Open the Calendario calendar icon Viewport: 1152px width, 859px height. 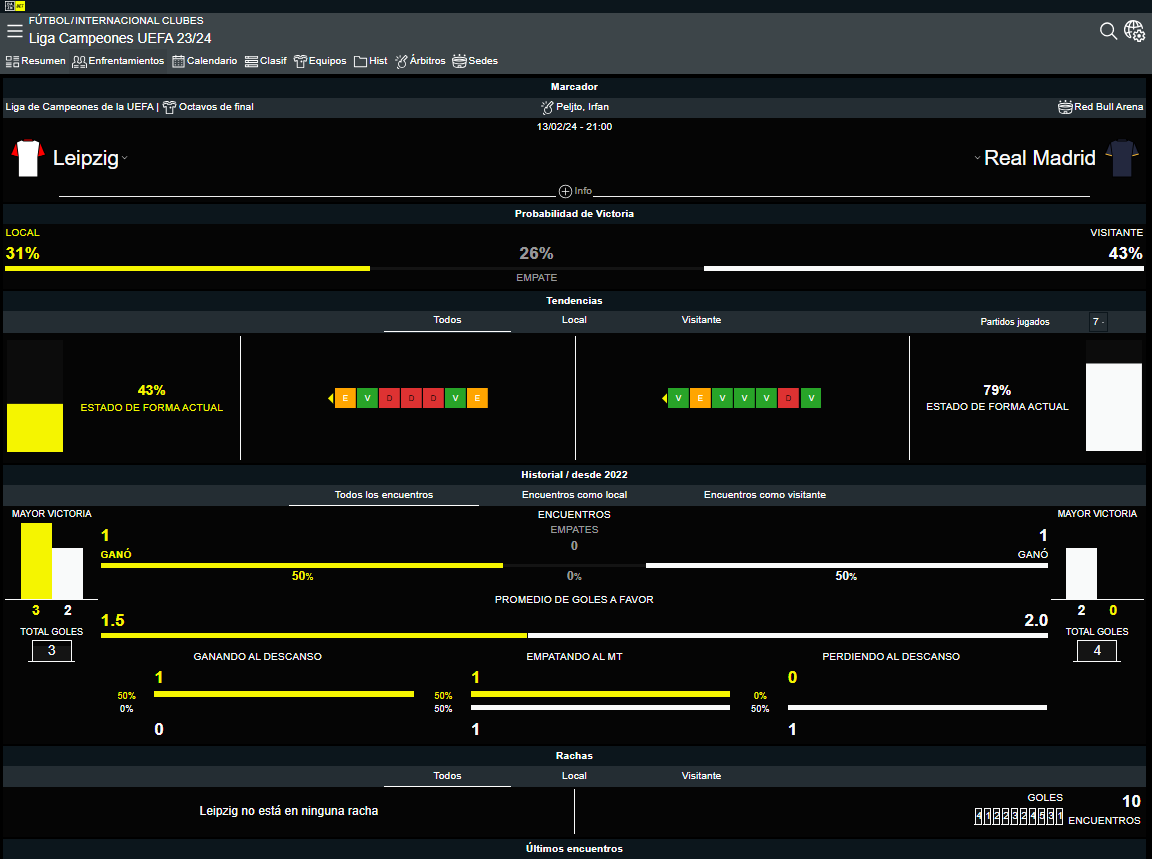(x=179, y=61)
